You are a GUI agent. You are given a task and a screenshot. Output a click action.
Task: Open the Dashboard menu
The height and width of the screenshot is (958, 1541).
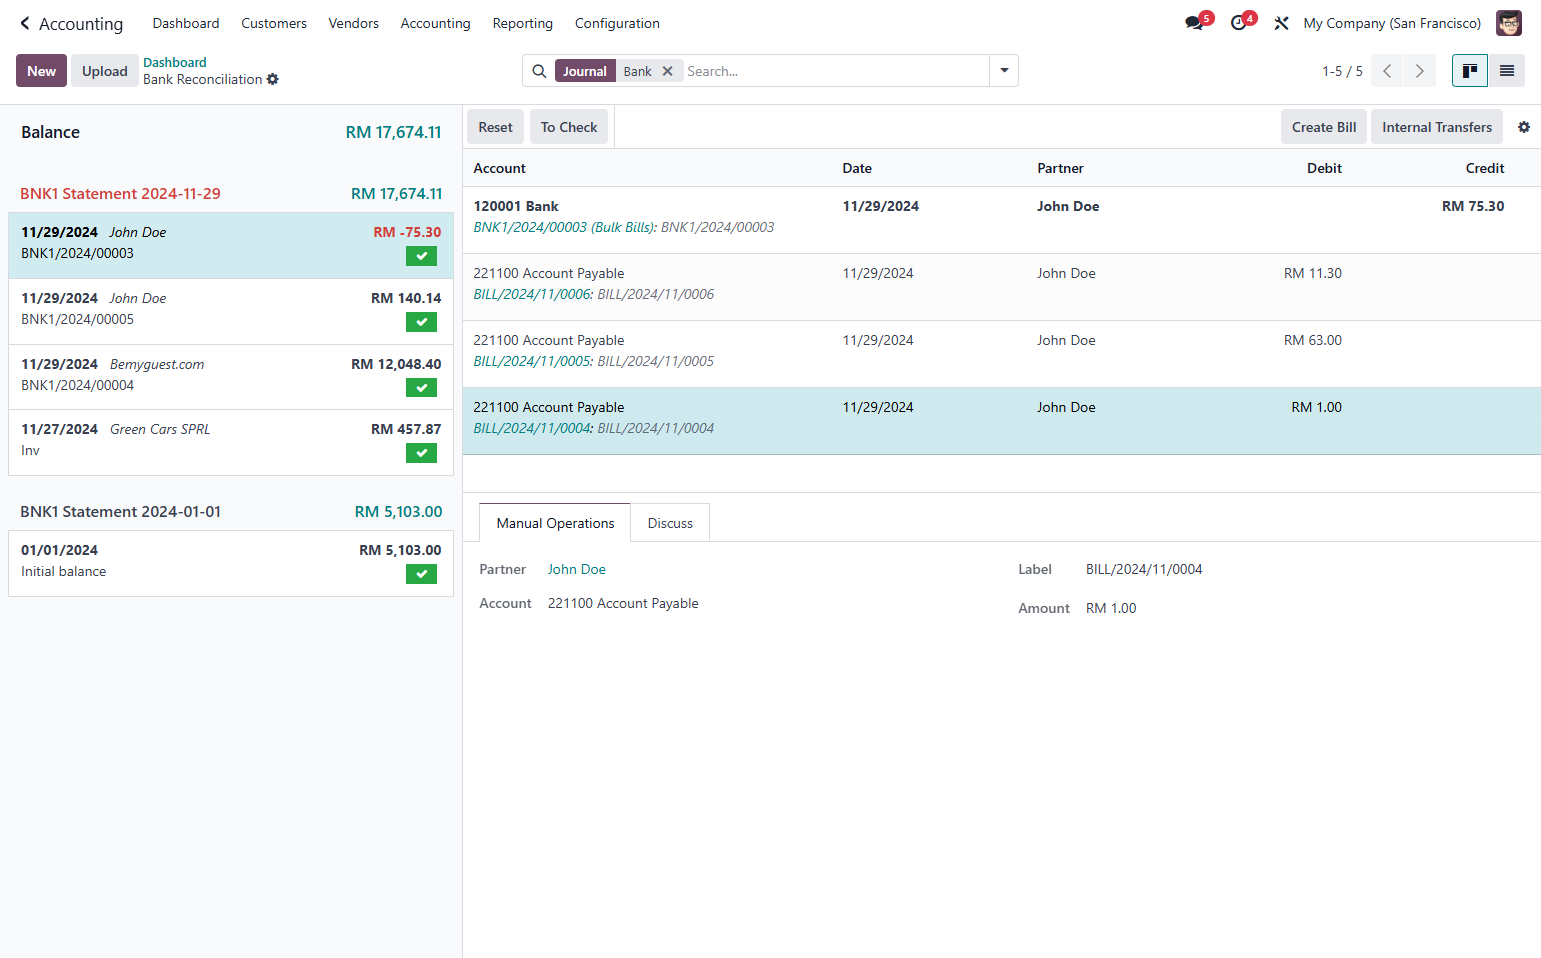[x=186, y=23]
